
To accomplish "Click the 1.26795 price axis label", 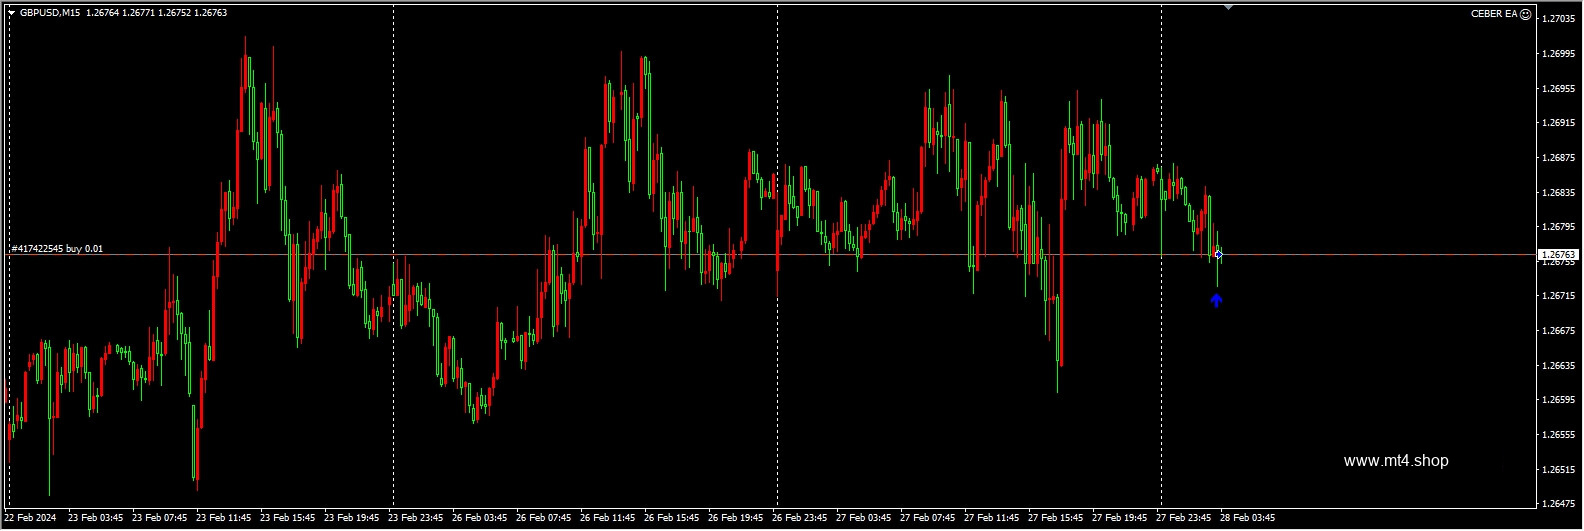I will (1558, 227).
